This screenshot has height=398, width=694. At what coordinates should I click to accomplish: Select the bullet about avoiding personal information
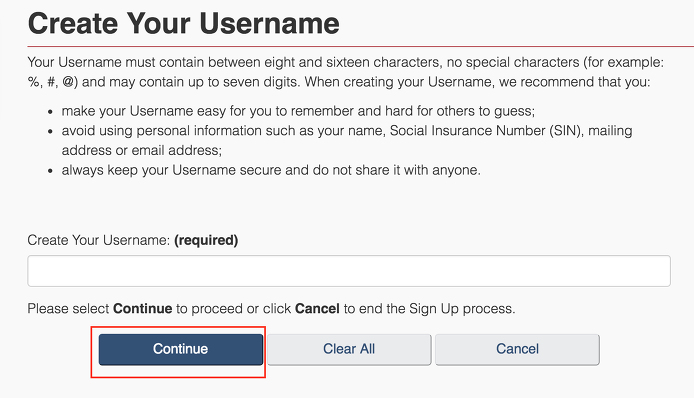pos(347,140)
